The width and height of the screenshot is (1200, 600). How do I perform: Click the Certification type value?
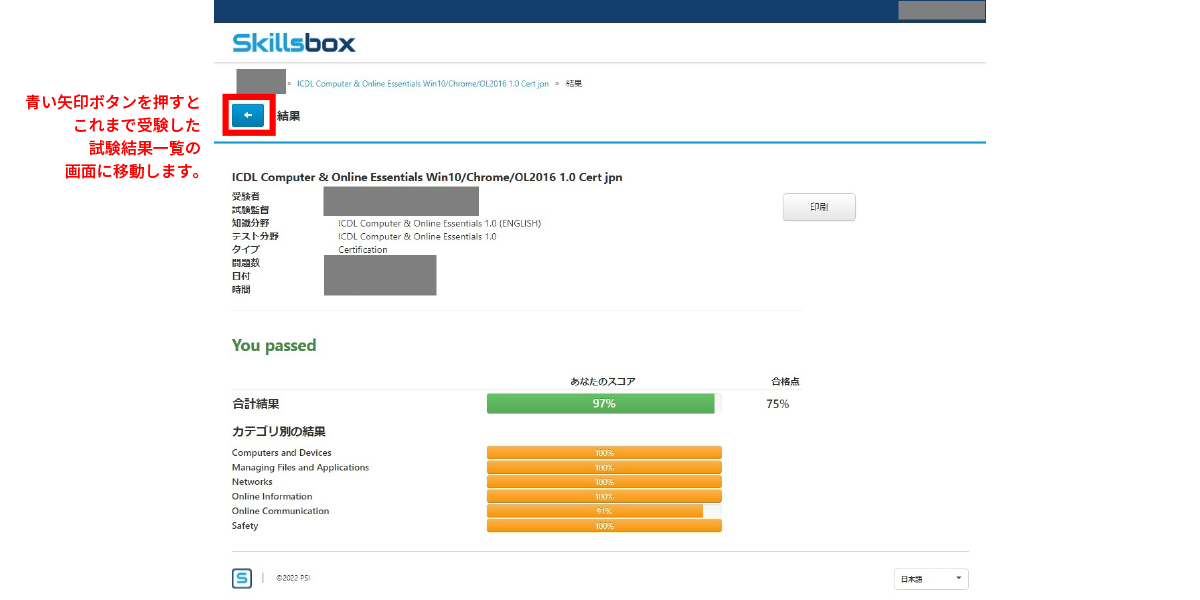363,250
